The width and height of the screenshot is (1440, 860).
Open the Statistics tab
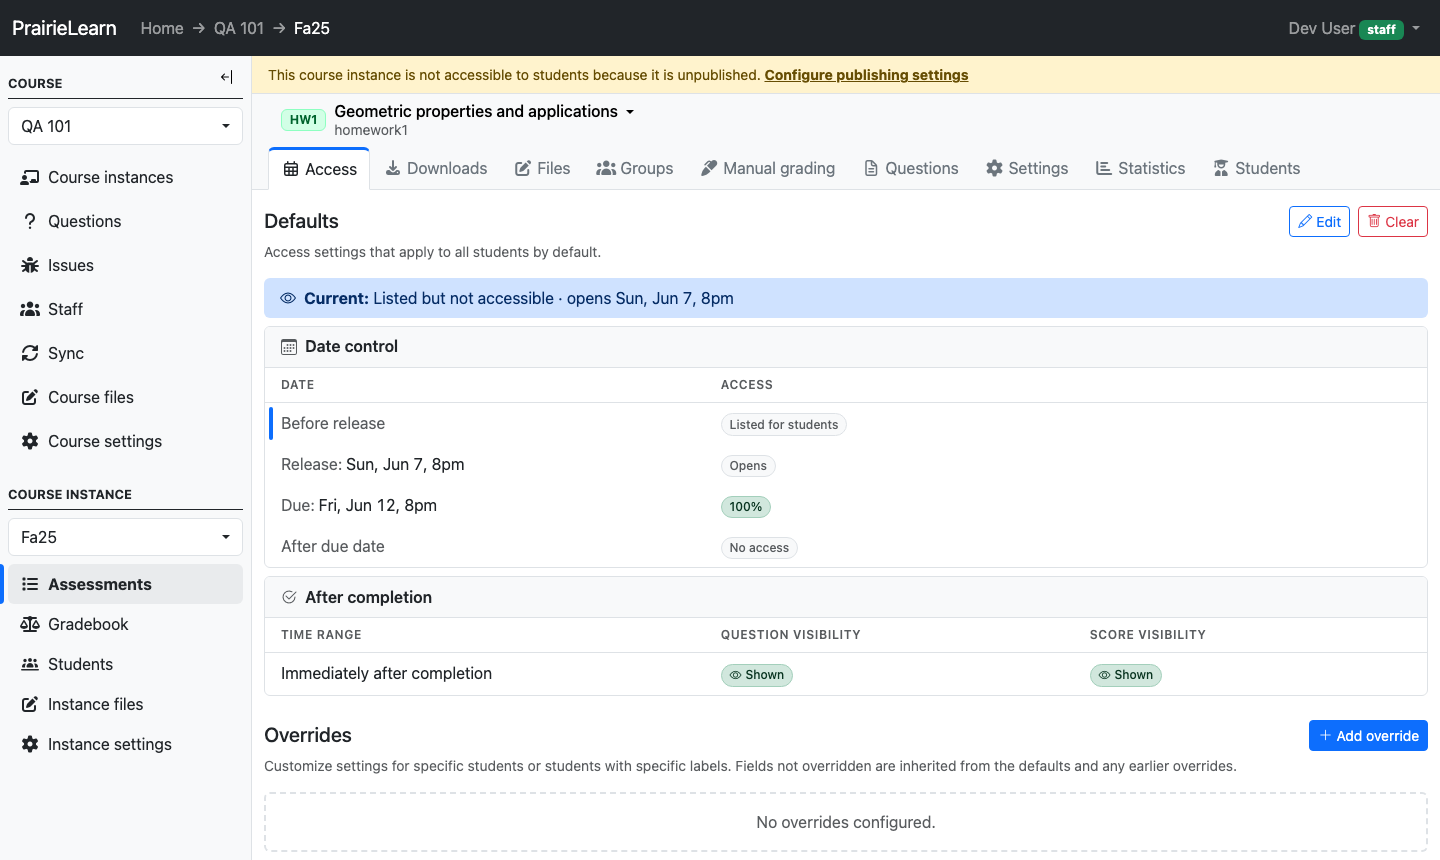coord(1140,168)
